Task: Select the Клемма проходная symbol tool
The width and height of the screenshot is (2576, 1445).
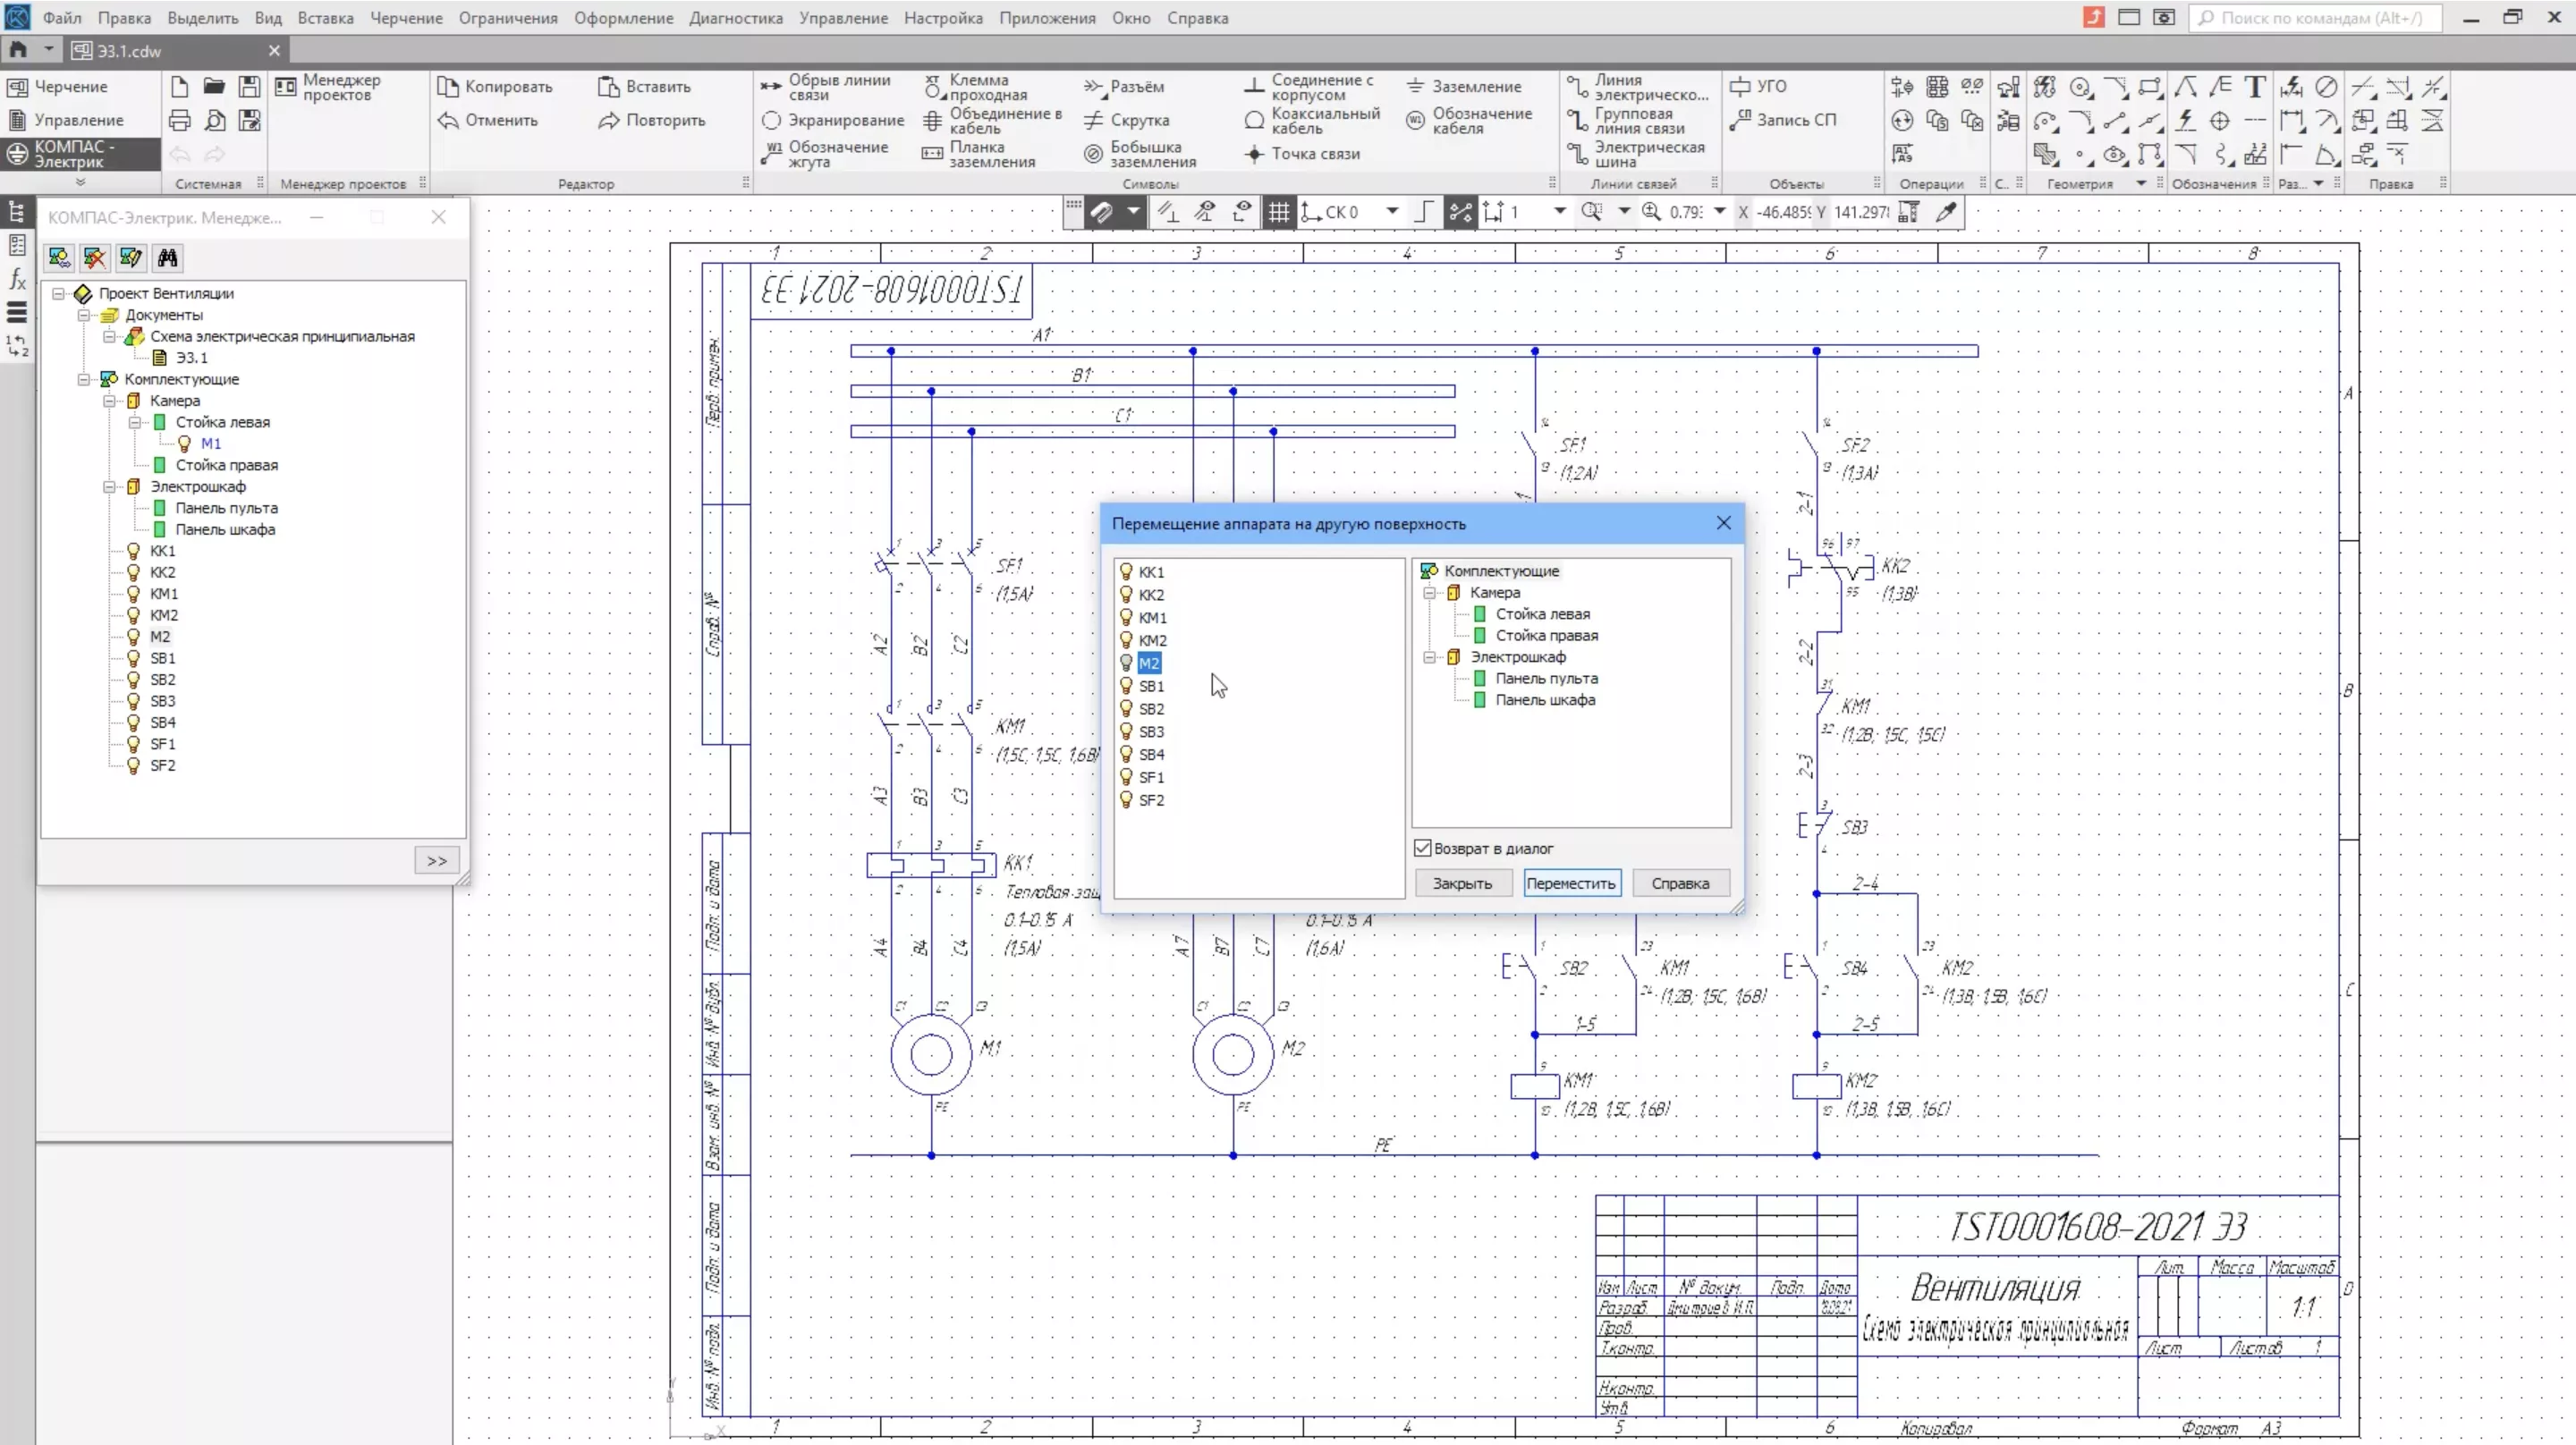Action: [975, 87]
